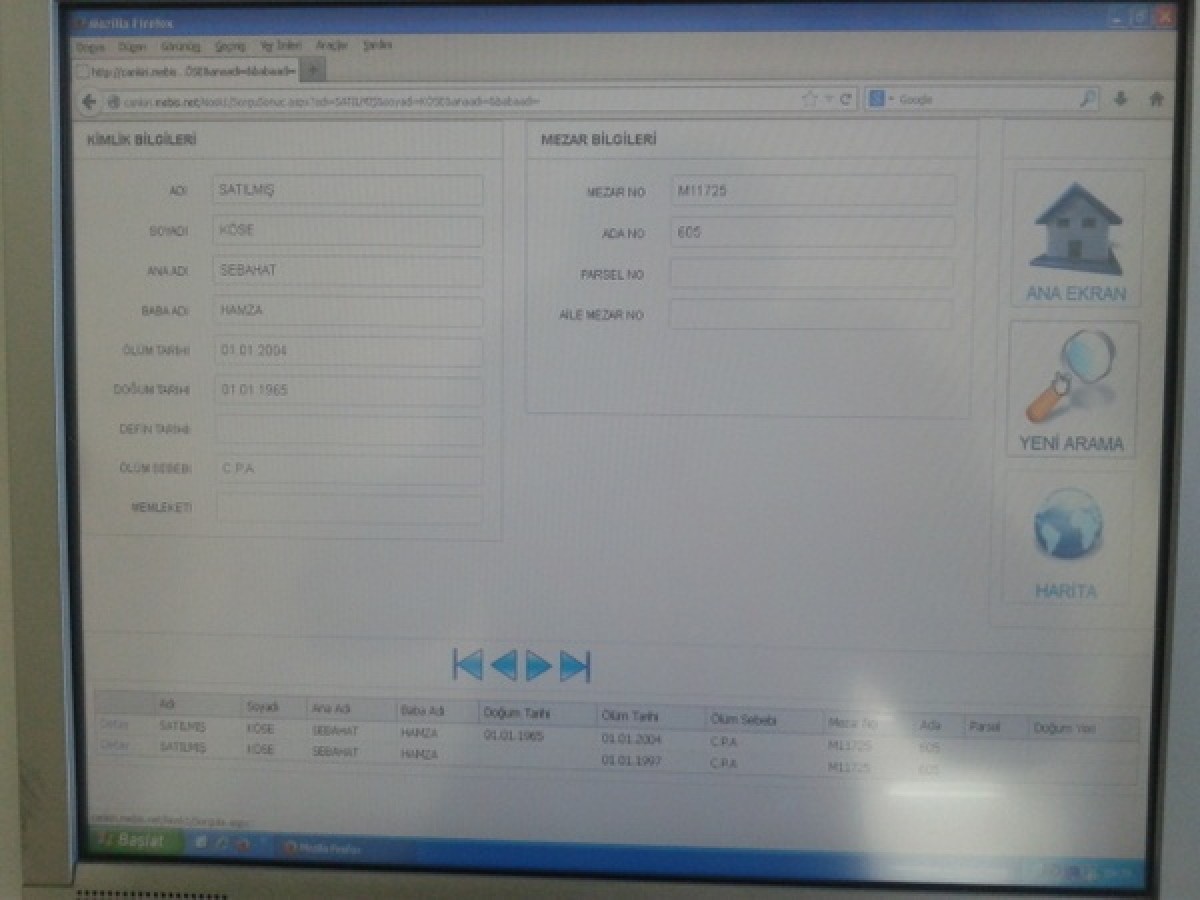Click the MEZAR NO field
The width and height of the screenshot is (1200, 900).
[x=812, y=190]
